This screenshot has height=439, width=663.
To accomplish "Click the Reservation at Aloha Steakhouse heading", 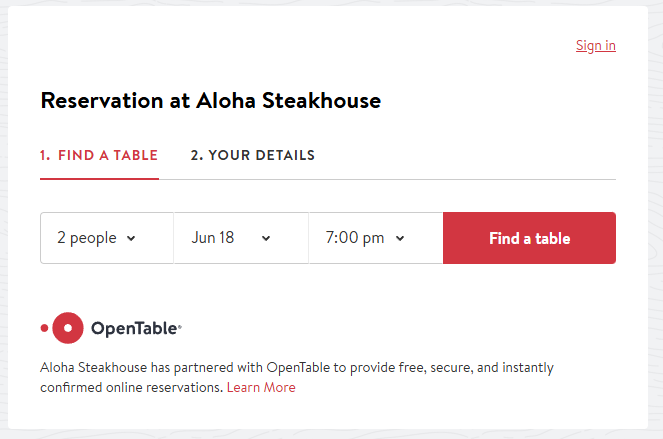I will point(211,101).
